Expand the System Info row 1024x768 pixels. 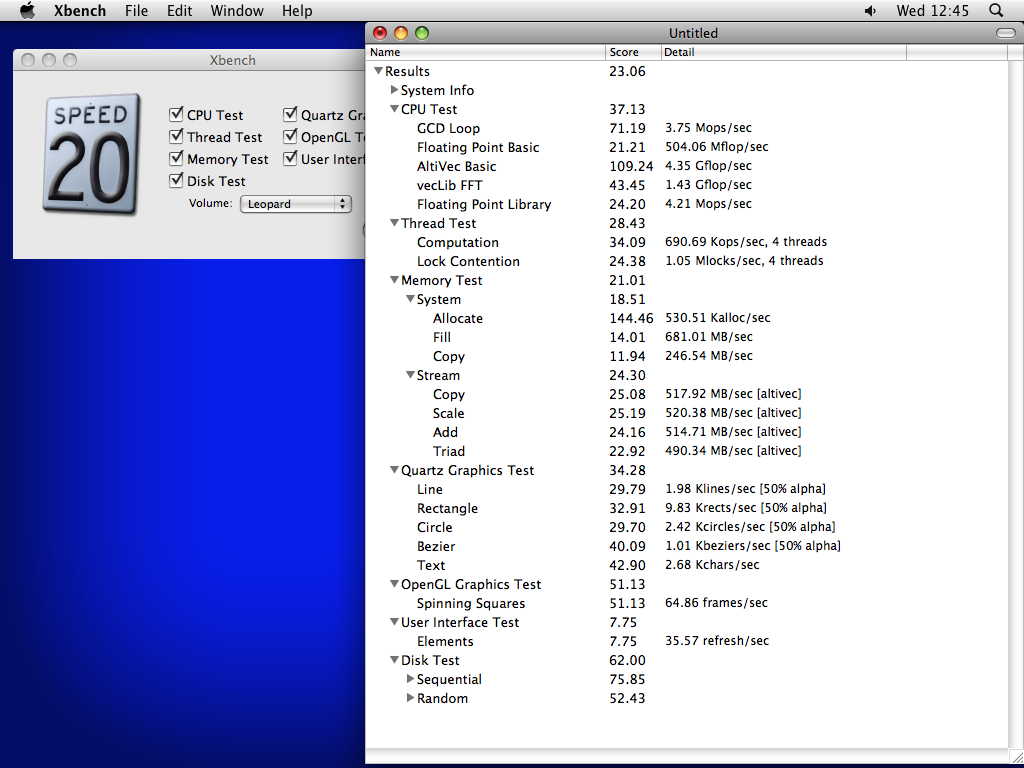click(x=394, y=89)
